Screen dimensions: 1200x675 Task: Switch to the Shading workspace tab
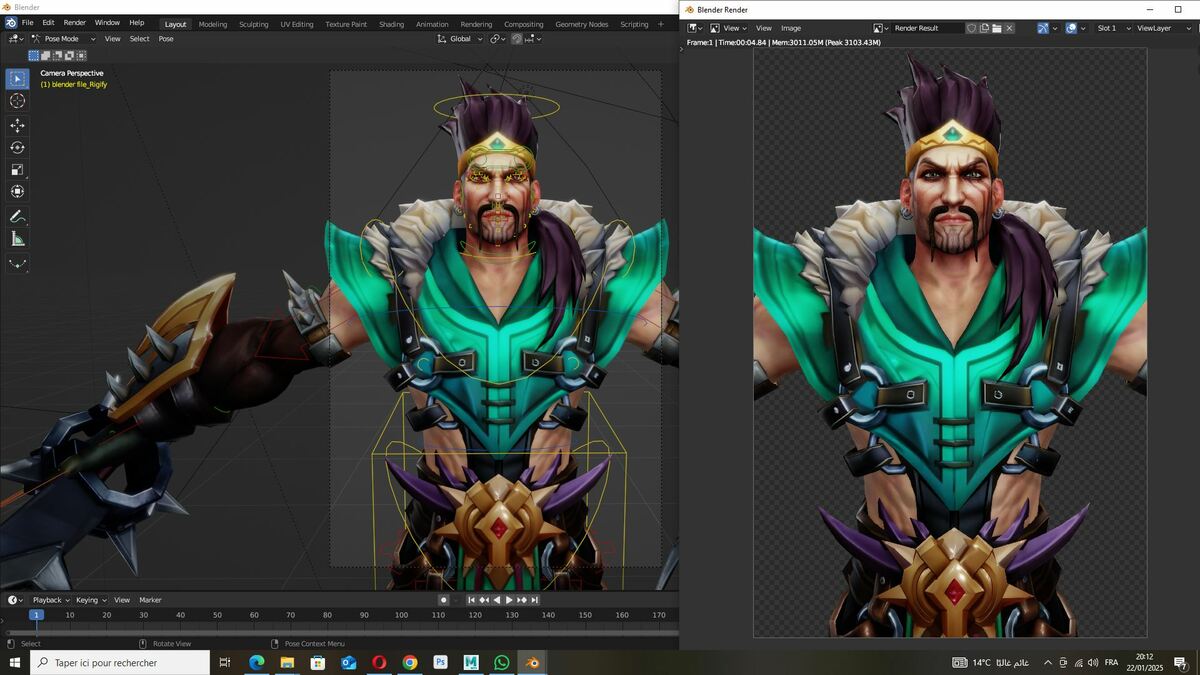[x=392, y=24]
